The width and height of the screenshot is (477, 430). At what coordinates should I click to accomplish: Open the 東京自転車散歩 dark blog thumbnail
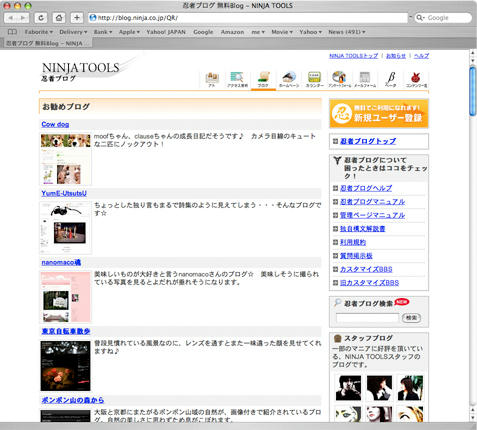coord(66,366)
